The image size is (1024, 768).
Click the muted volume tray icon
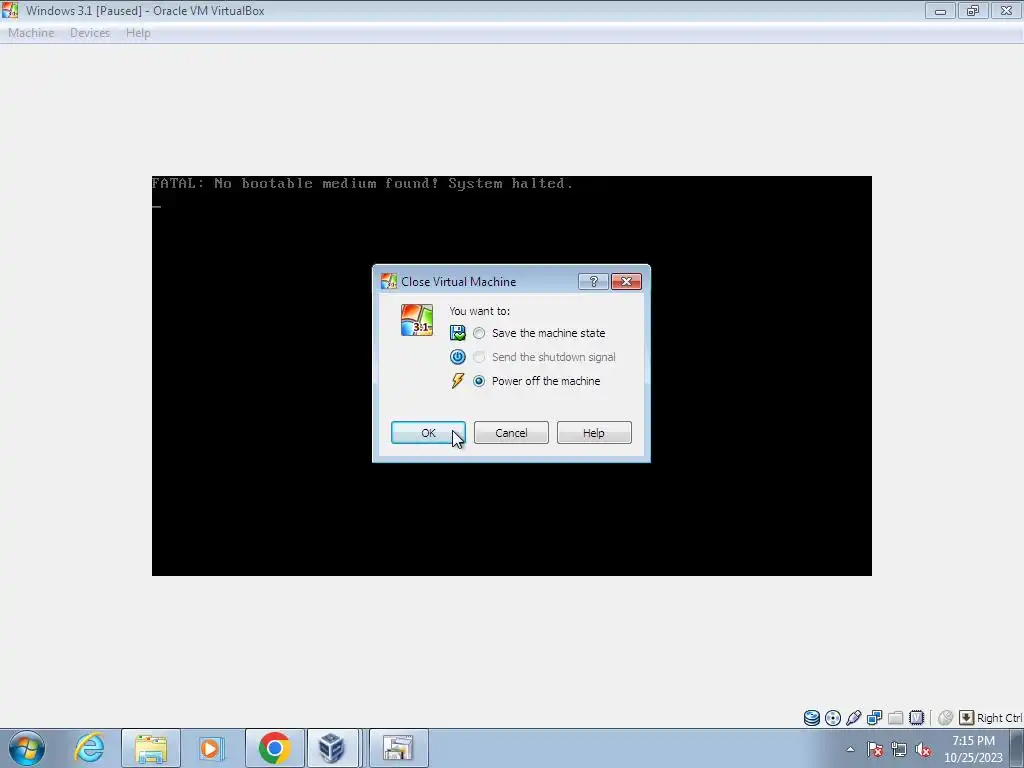pyautogui.click(x=923, y=749)
